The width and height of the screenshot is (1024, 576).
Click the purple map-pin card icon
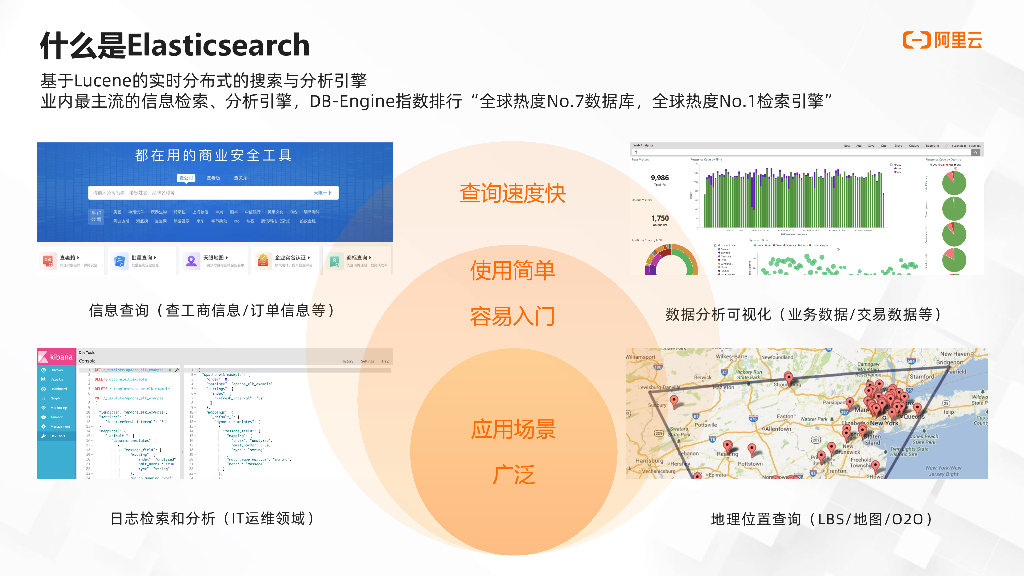[x=191, y=261]
